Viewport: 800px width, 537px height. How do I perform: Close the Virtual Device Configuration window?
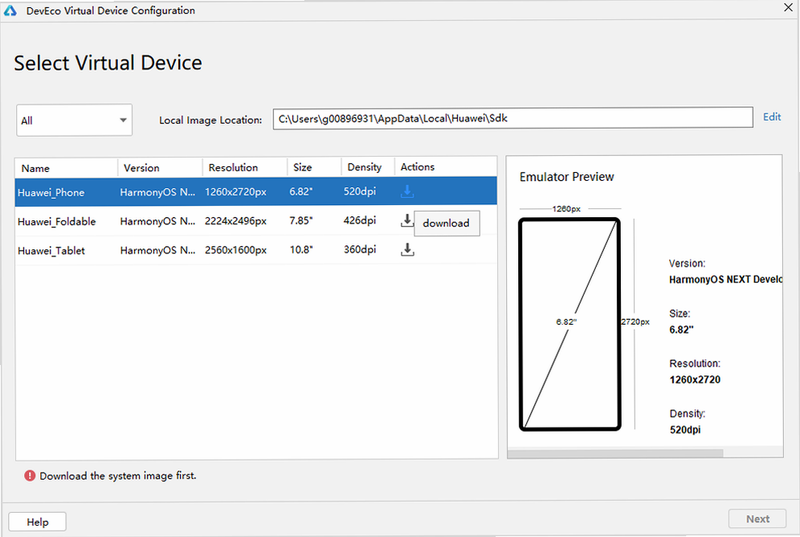point(788,7)
